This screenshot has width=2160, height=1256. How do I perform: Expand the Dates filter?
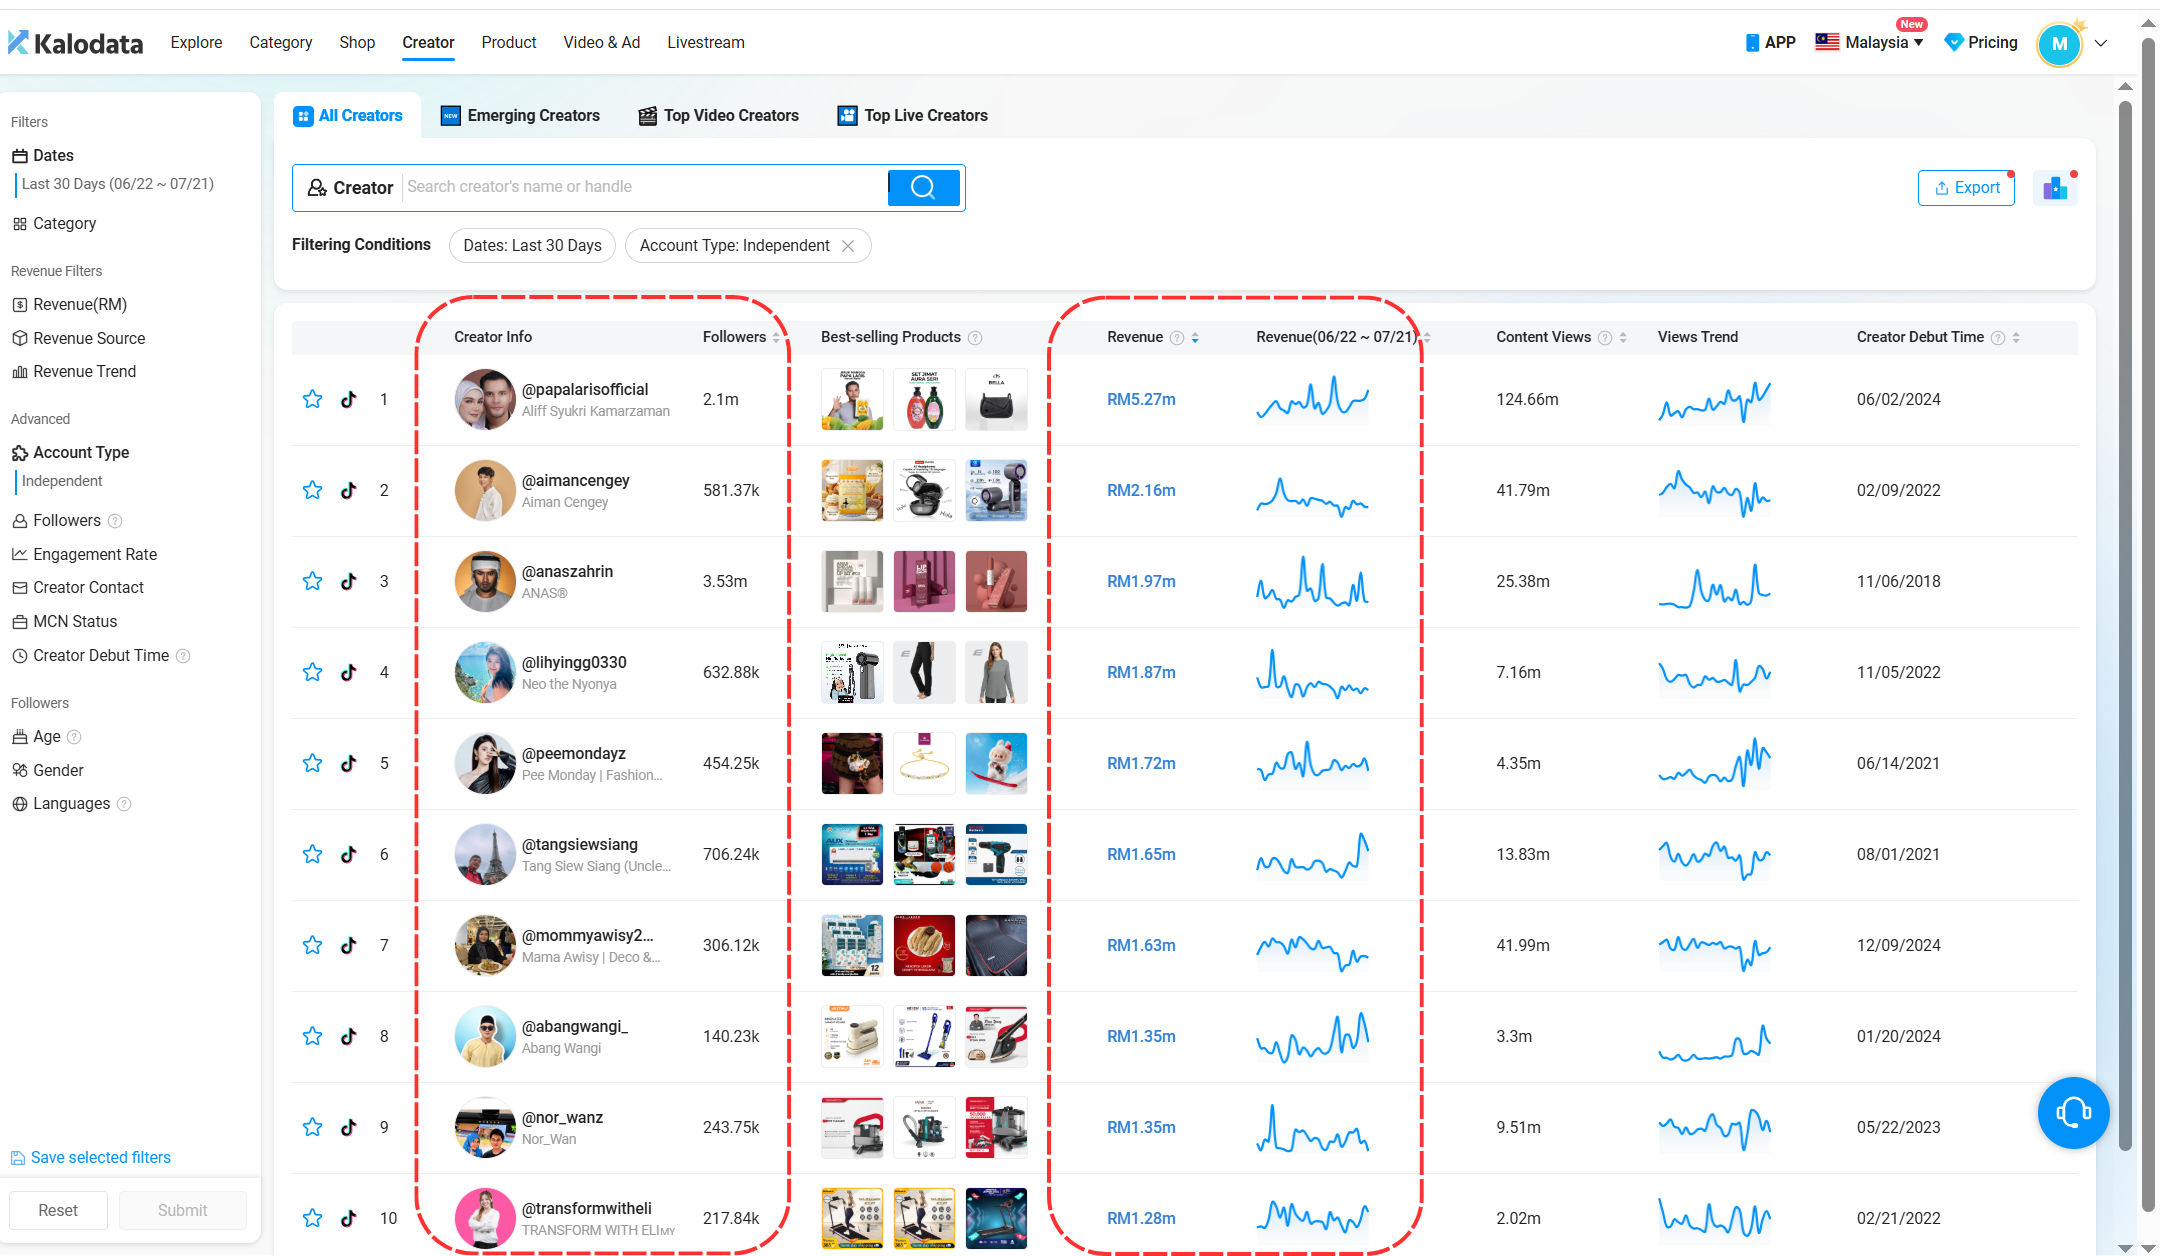pos(43,155)
